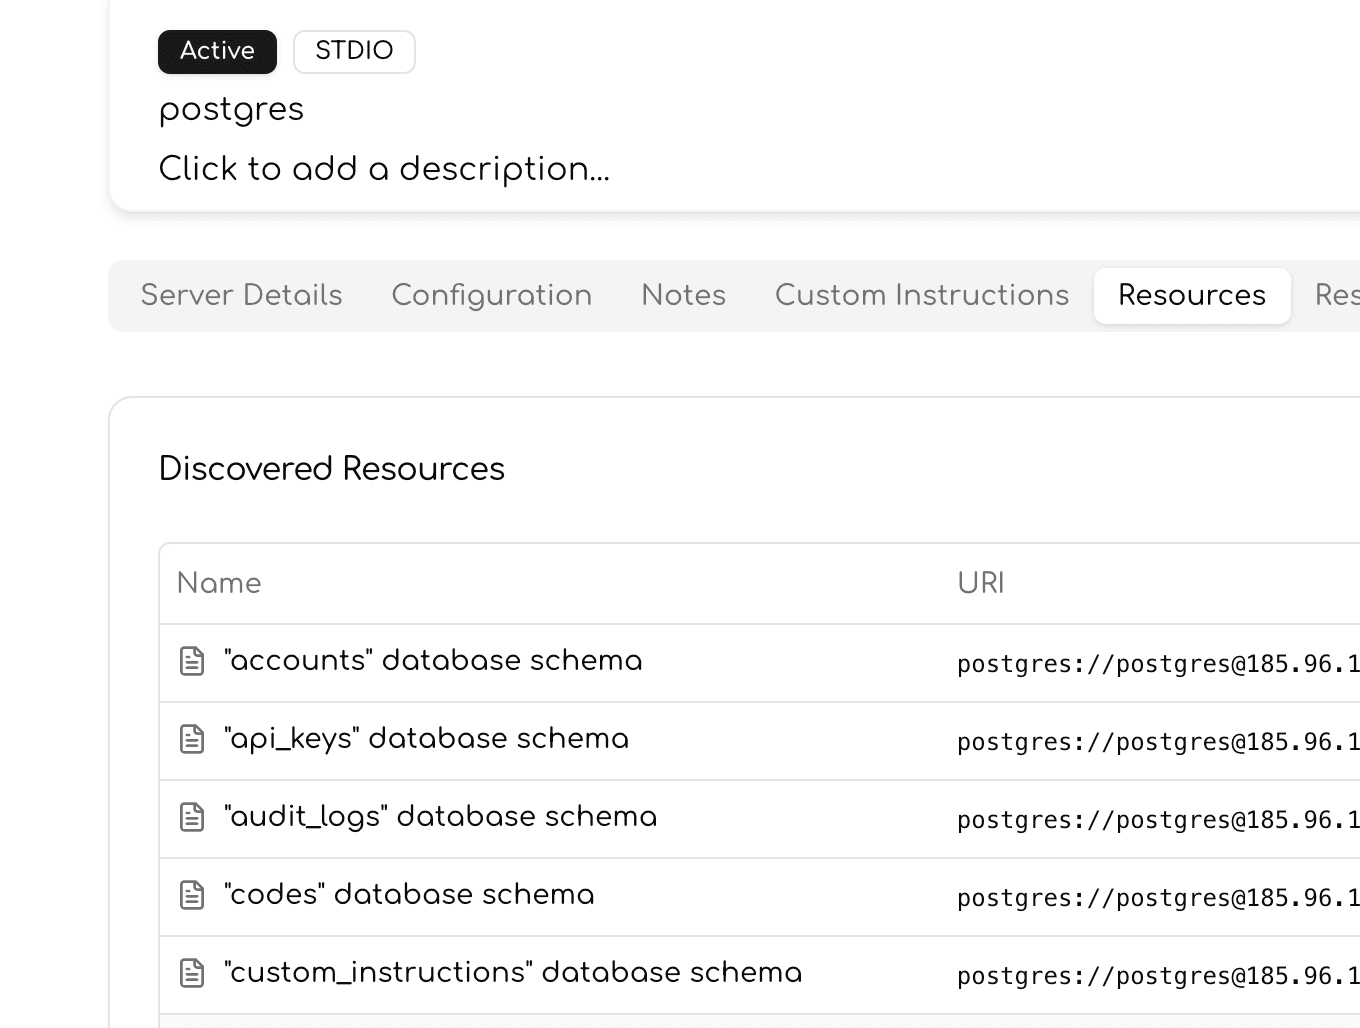Click to add a server description

pyautogui.click(x=384, y=169)
